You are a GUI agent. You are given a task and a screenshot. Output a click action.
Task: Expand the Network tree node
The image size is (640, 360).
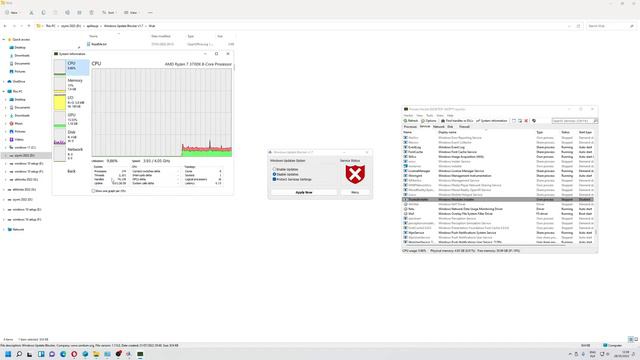pyautogui.click(x=4, y=229)
